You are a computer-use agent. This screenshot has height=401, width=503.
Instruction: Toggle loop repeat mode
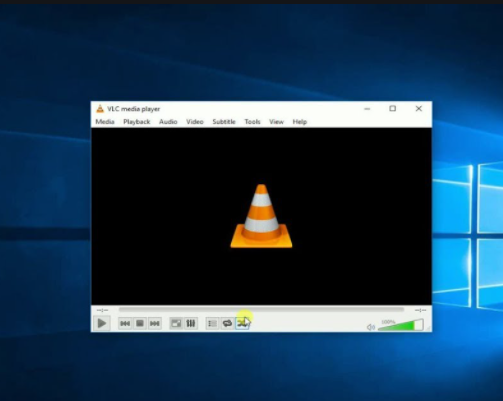click(x=227, y=323)
